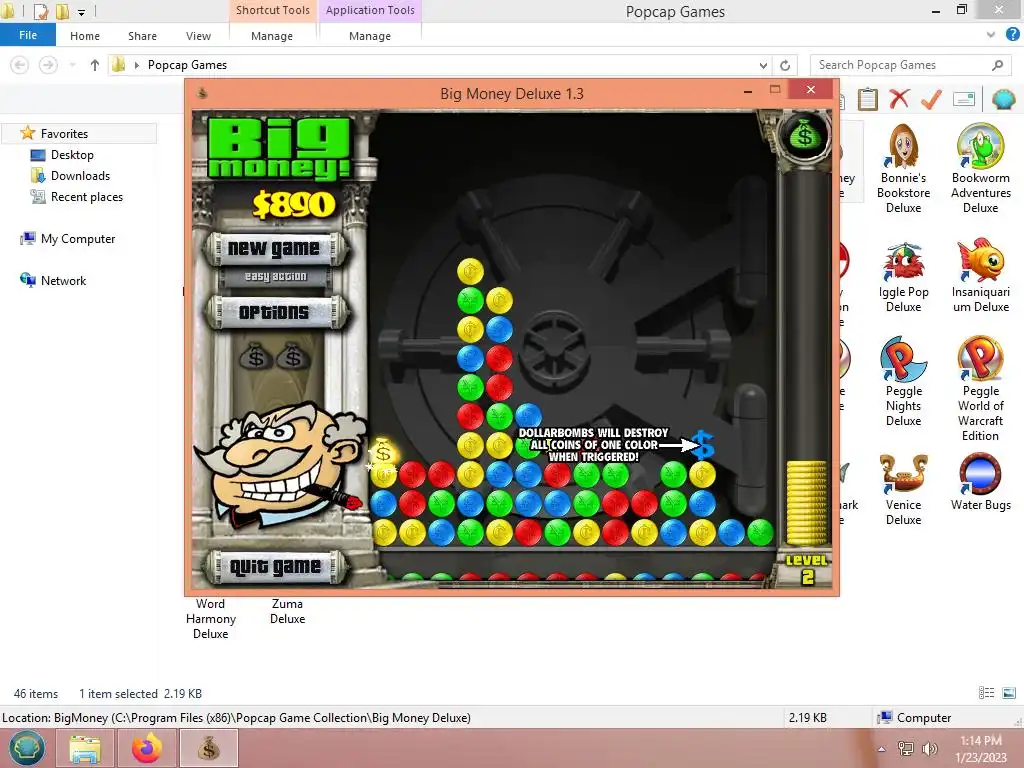Click the blue shell globe toolbar icon

(x=1004, y=99)
